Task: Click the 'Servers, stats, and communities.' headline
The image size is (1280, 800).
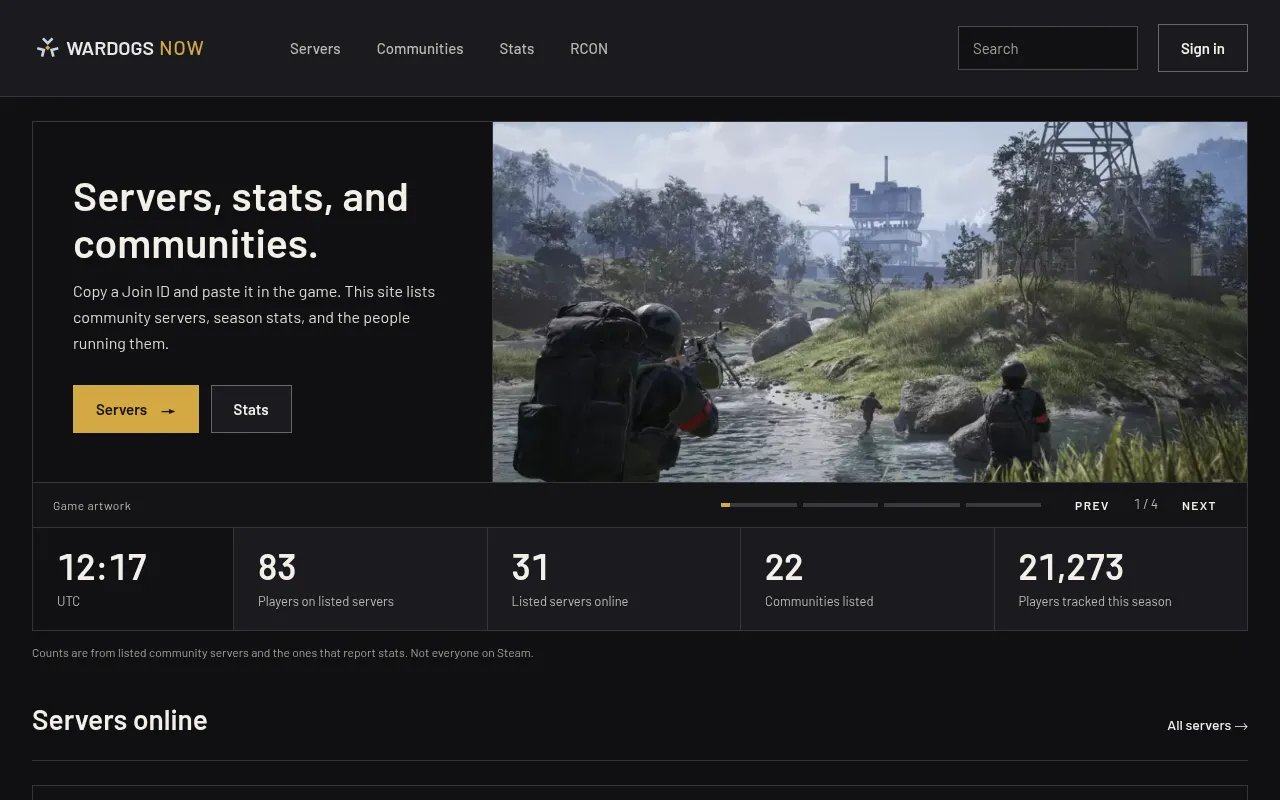Action: tap(241, 220)
